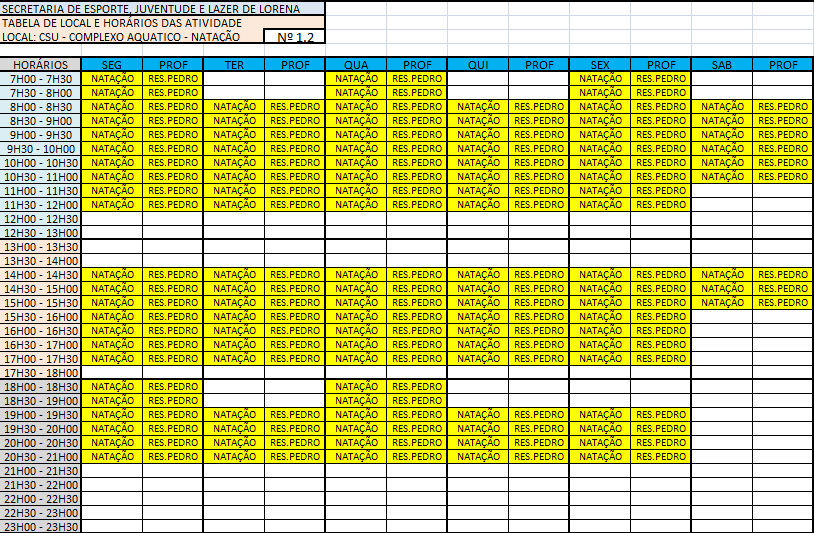Select SAB RES.PEDRO cell at 10H30 - 11H00
The height and width of the screenshot is (533, 814).
coord(783,177)
